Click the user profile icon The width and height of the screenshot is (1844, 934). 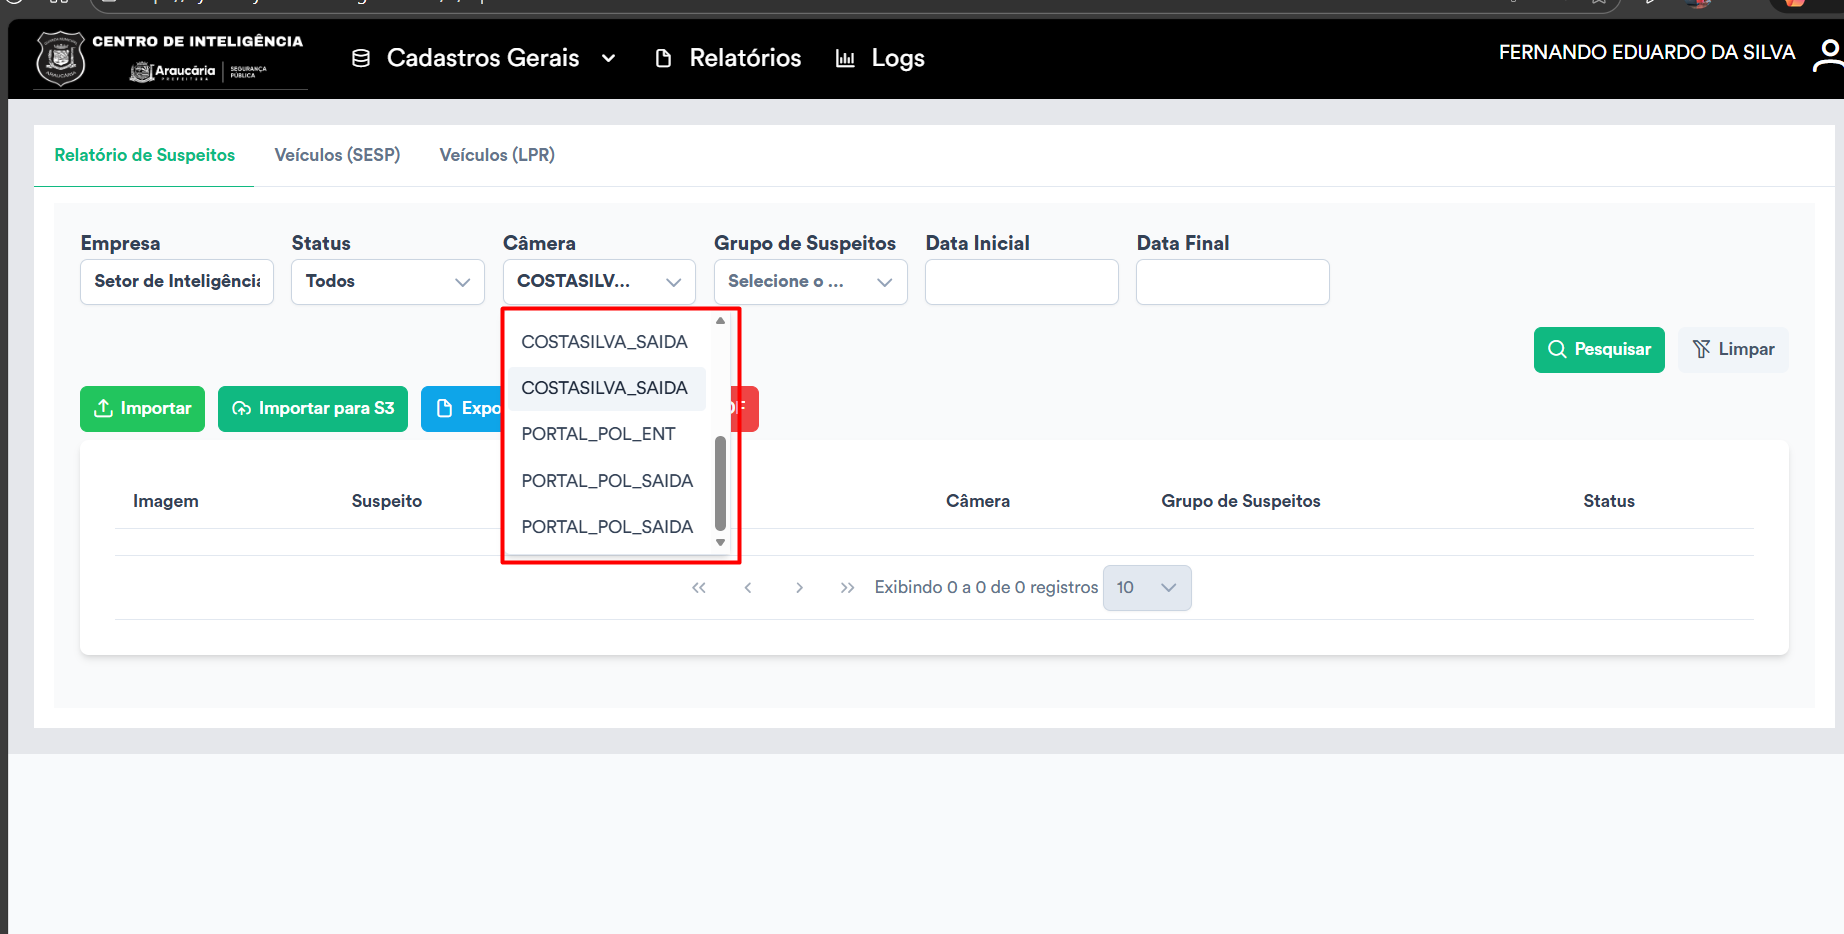1828,54
